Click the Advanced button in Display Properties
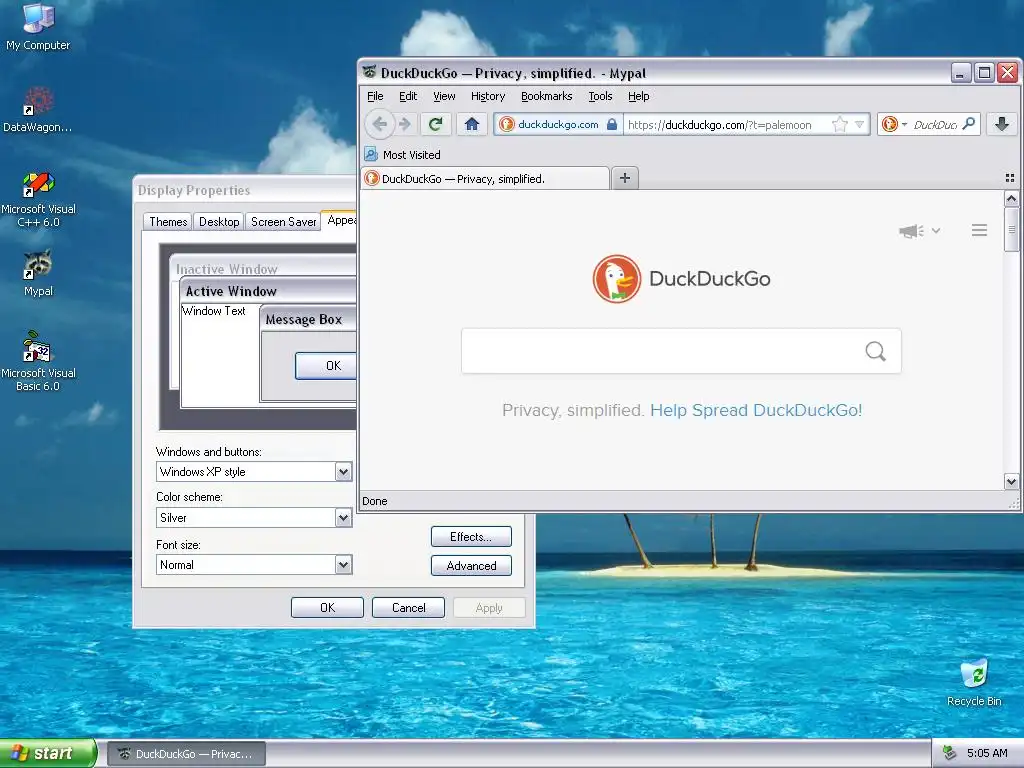The height and width of the screenshot is (768, 1024). point(471,566)
